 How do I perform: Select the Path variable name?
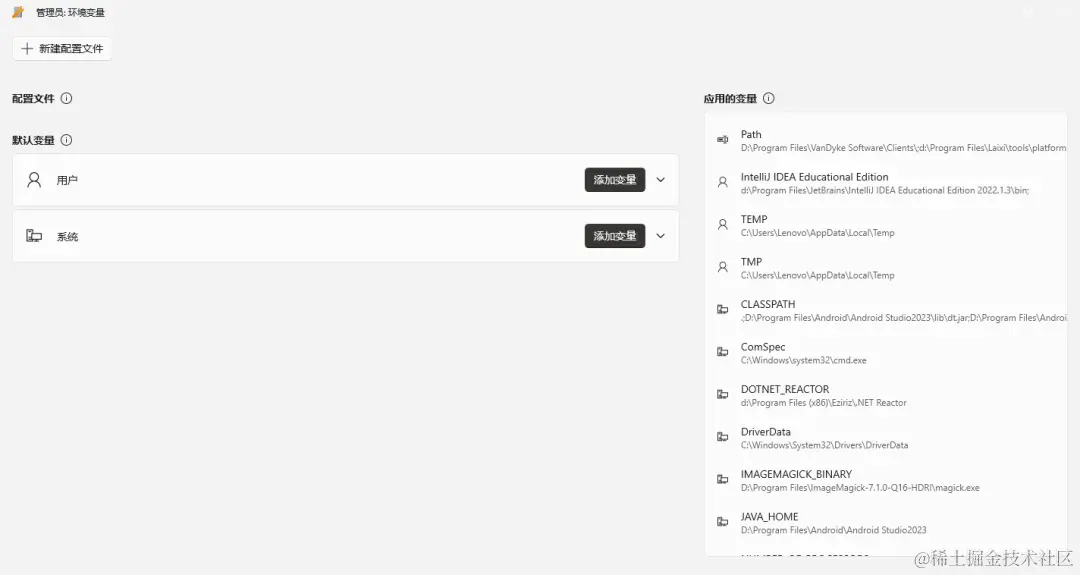[x=751, y=134]
